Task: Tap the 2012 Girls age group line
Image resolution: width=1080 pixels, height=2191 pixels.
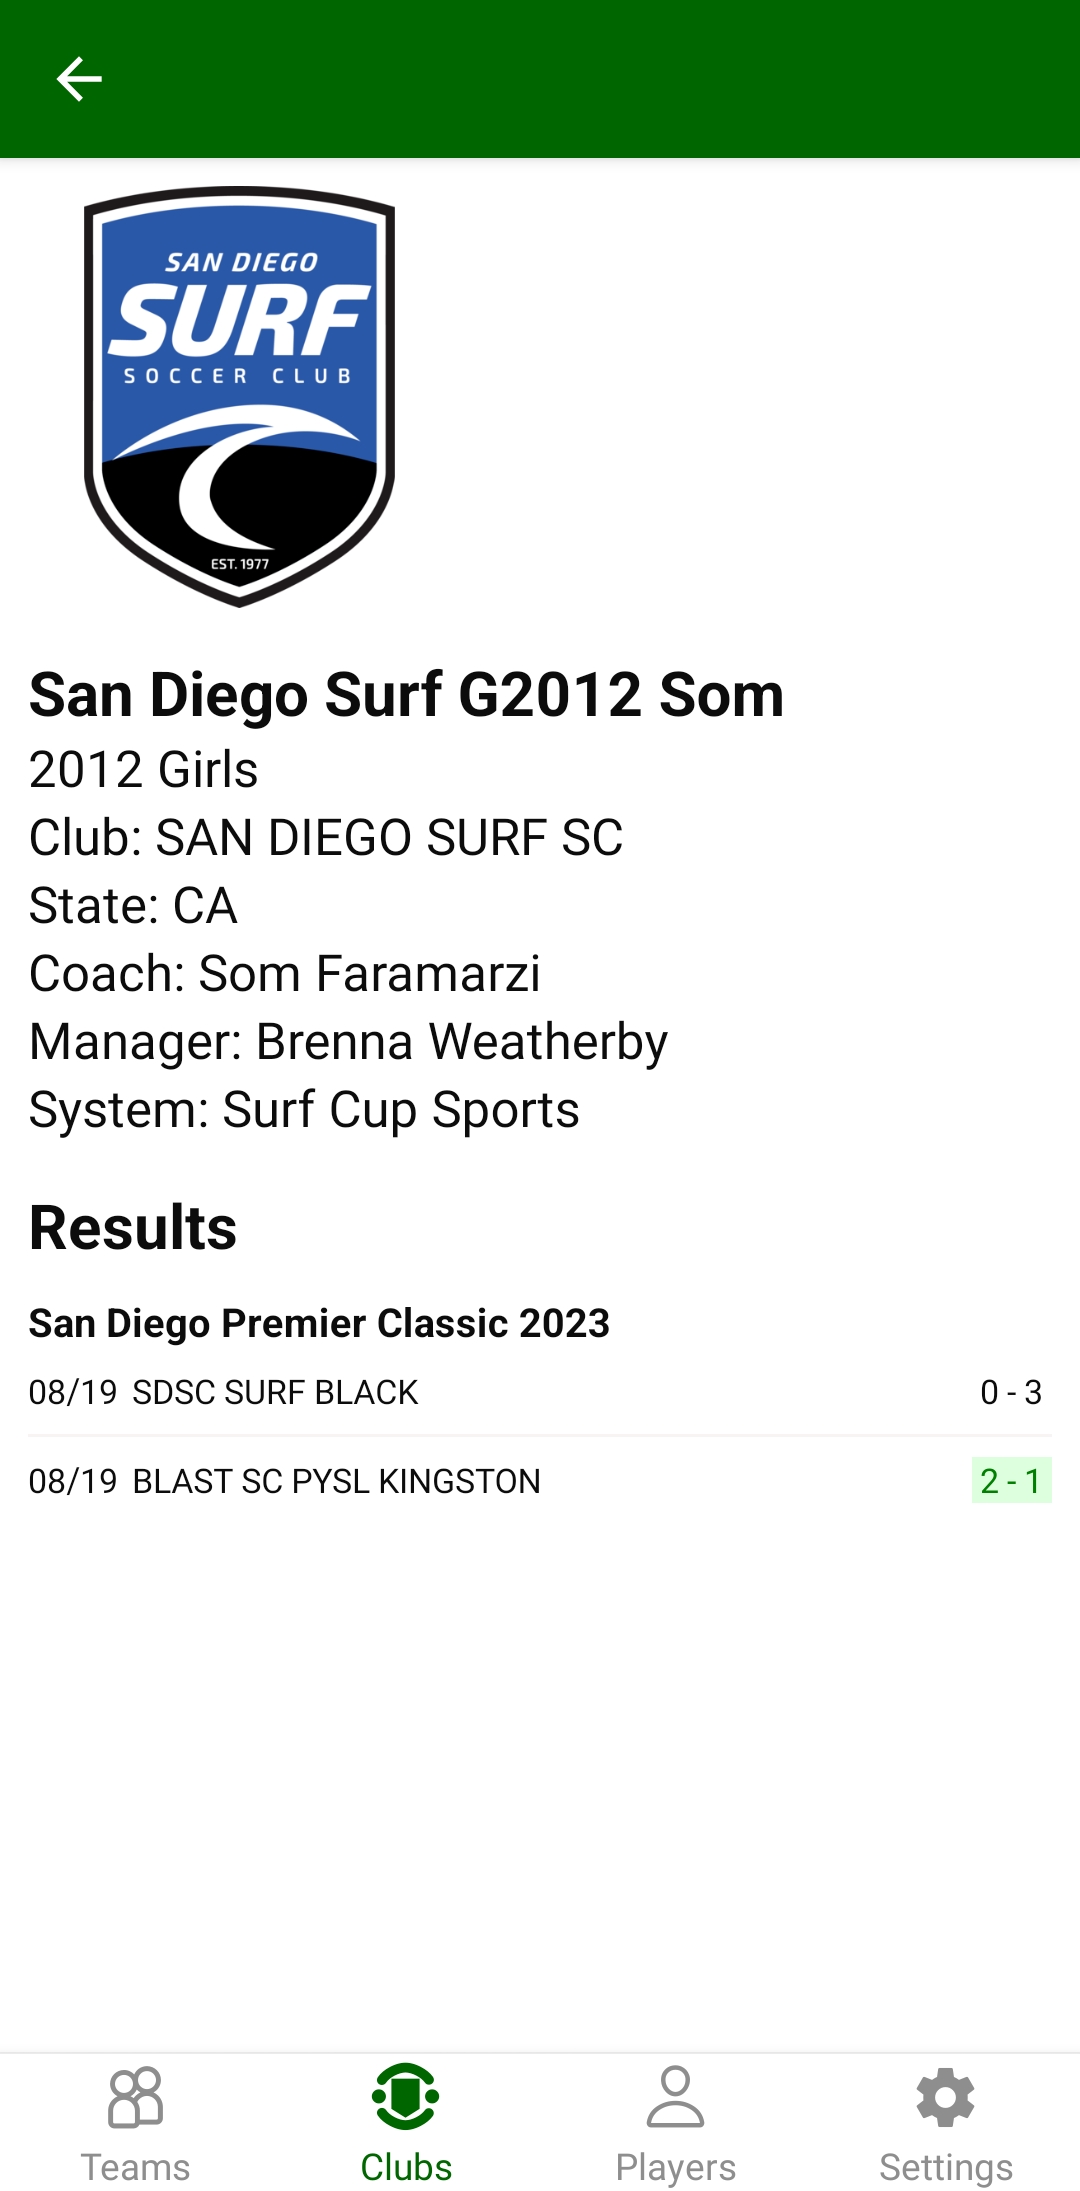Action: pyautogui.click(x=144, y=769)
